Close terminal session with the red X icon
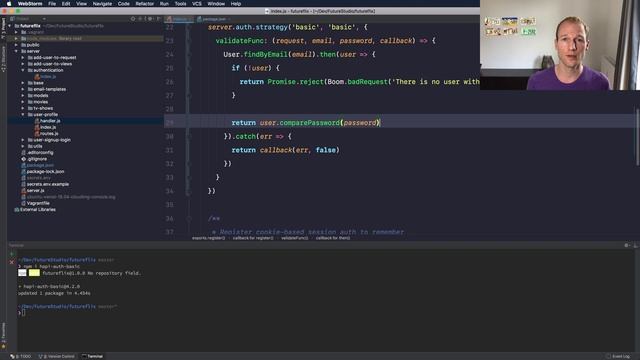This screenshot has width=640, height=360. (x=11, y=262)
